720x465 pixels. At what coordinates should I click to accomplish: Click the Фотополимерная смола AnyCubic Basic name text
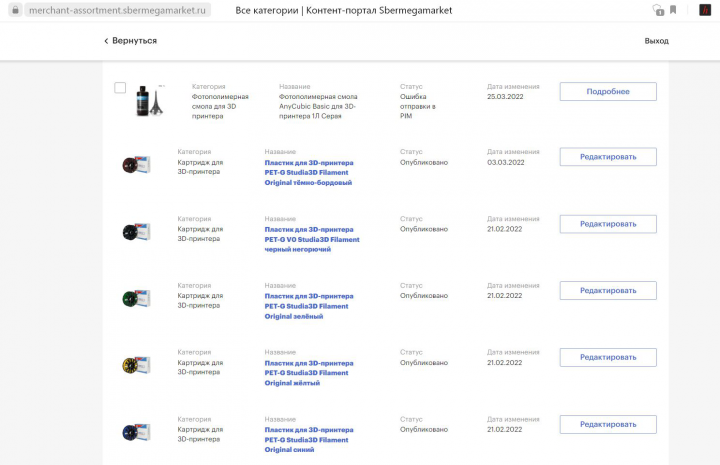(318, 106)
